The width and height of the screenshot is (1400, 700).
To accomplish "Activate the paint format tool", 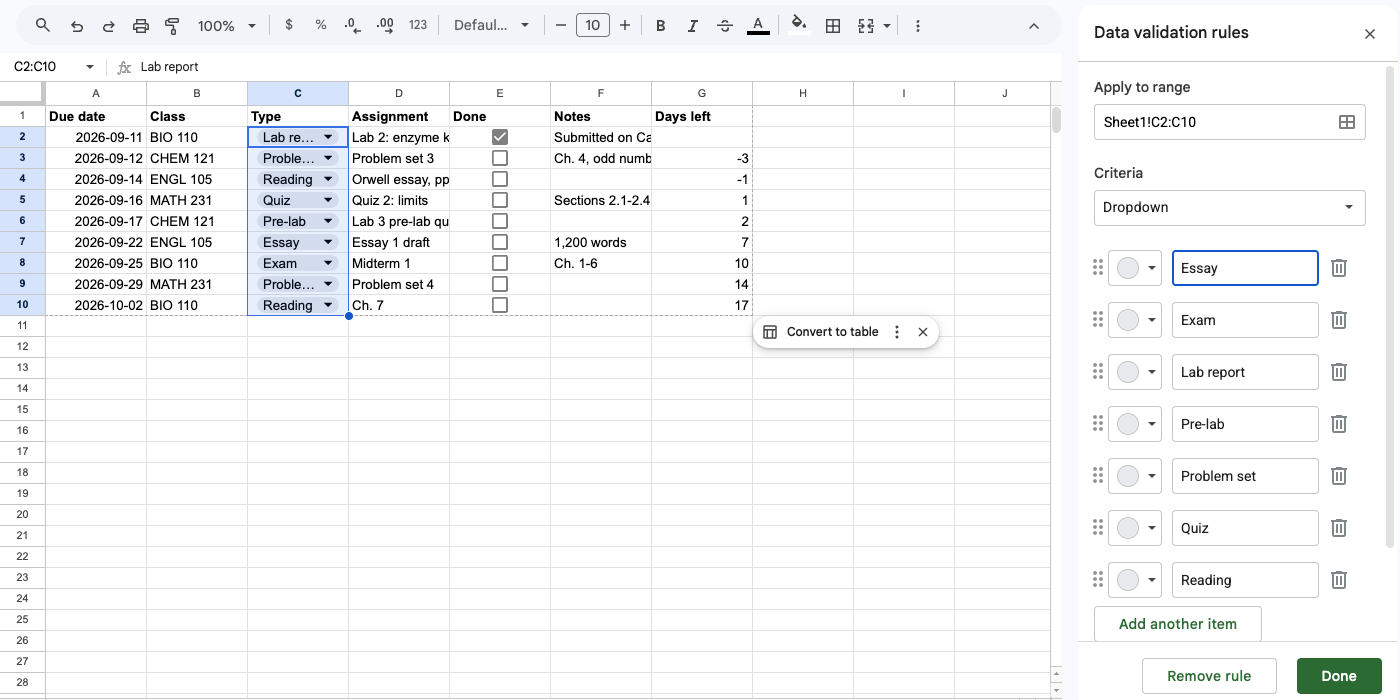I will [x=172, y=25].
